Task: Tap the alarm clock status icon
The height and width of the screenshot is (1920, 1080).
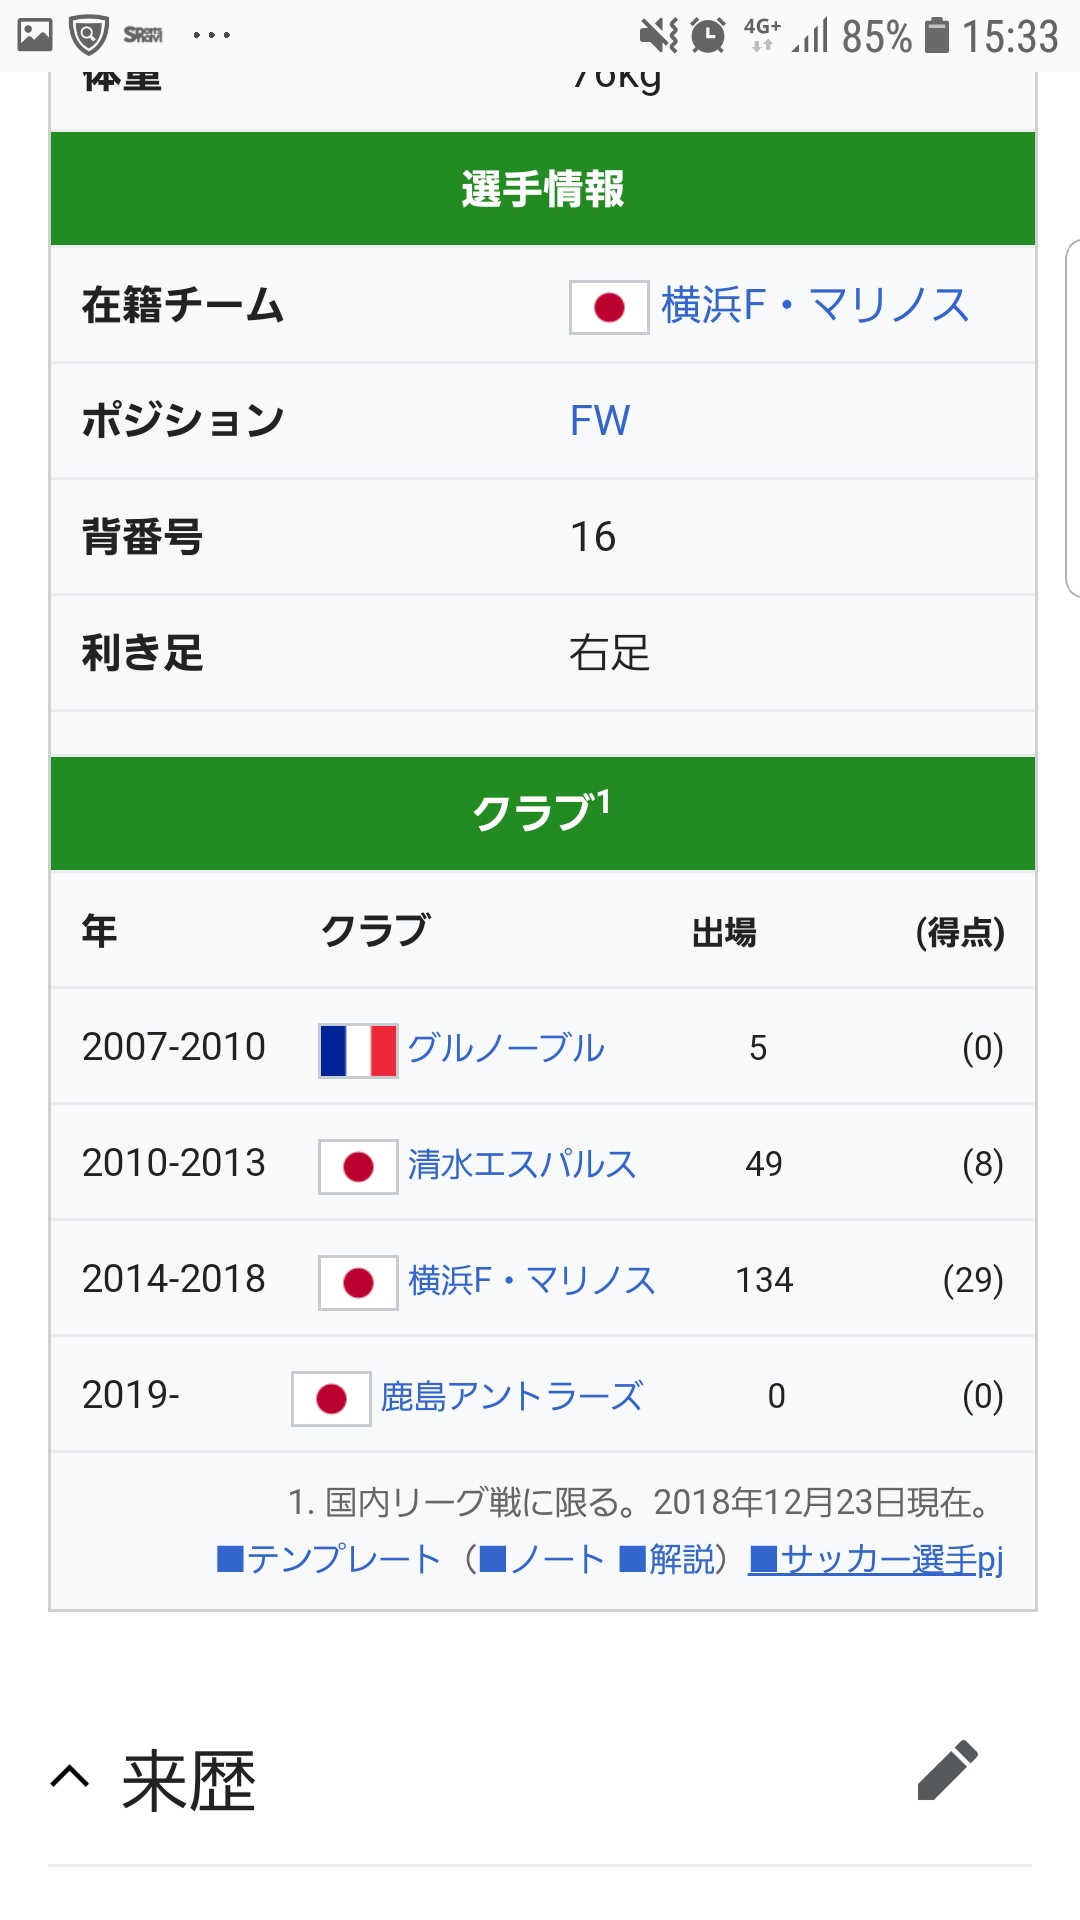Action: coord(708,36)
